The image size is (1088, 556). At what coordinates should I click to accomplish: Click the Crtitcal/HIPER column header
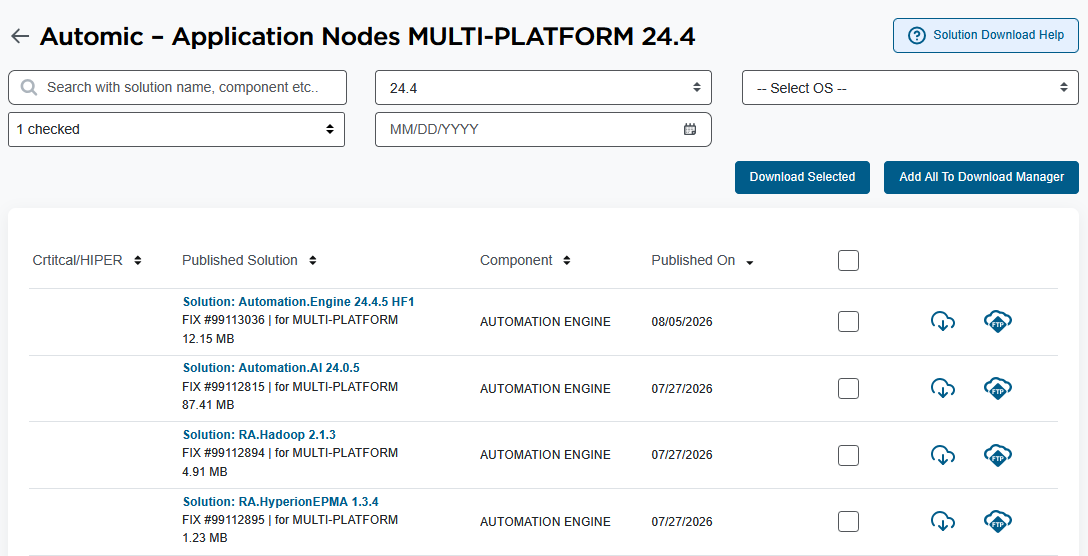pos(78,260)
